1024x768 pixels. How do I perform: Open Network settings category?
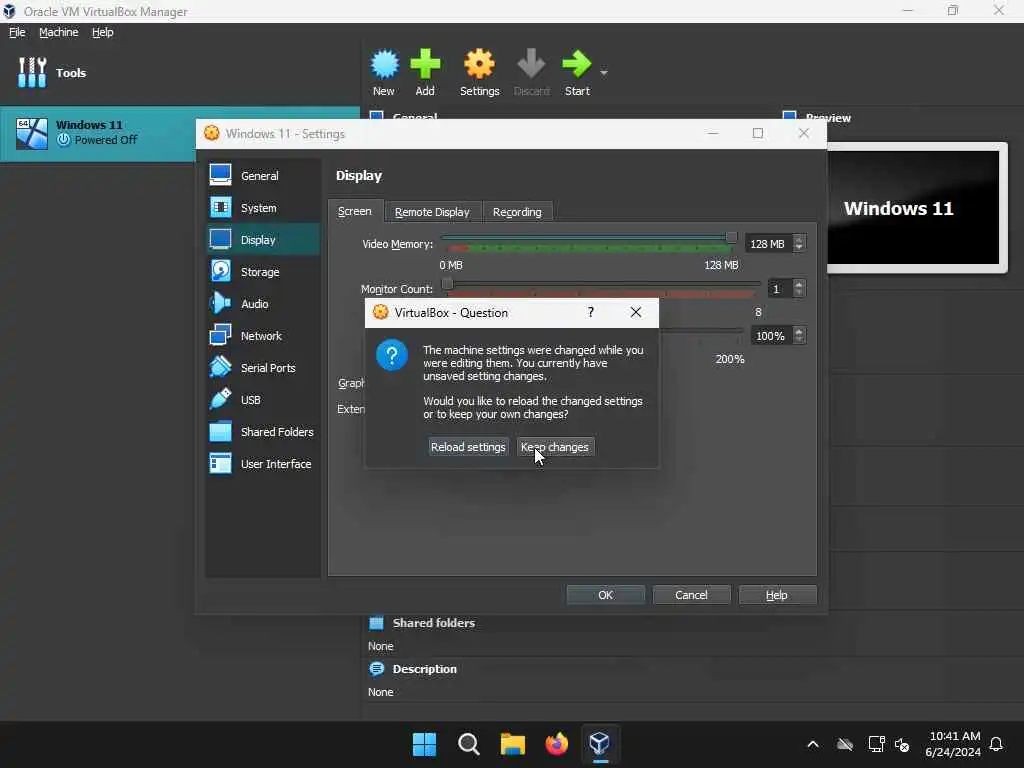pos(263,336)
